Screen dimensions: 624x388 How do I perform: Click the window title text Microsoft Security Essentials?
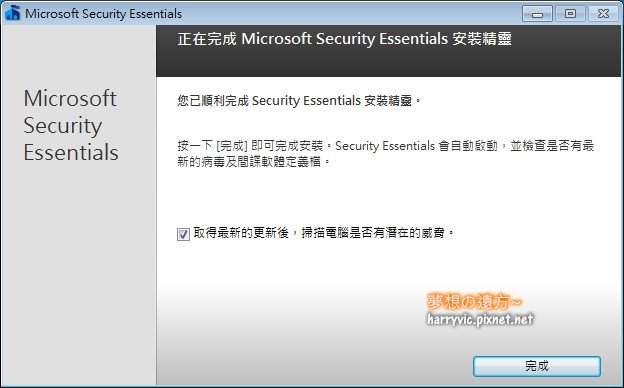tap(103, 14)
